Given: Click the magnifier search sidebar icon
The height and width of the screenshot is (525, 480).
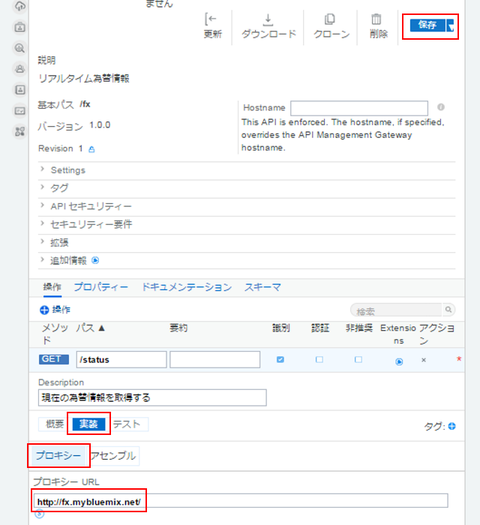Looking at the screenshot, I should tap(20, 48).
